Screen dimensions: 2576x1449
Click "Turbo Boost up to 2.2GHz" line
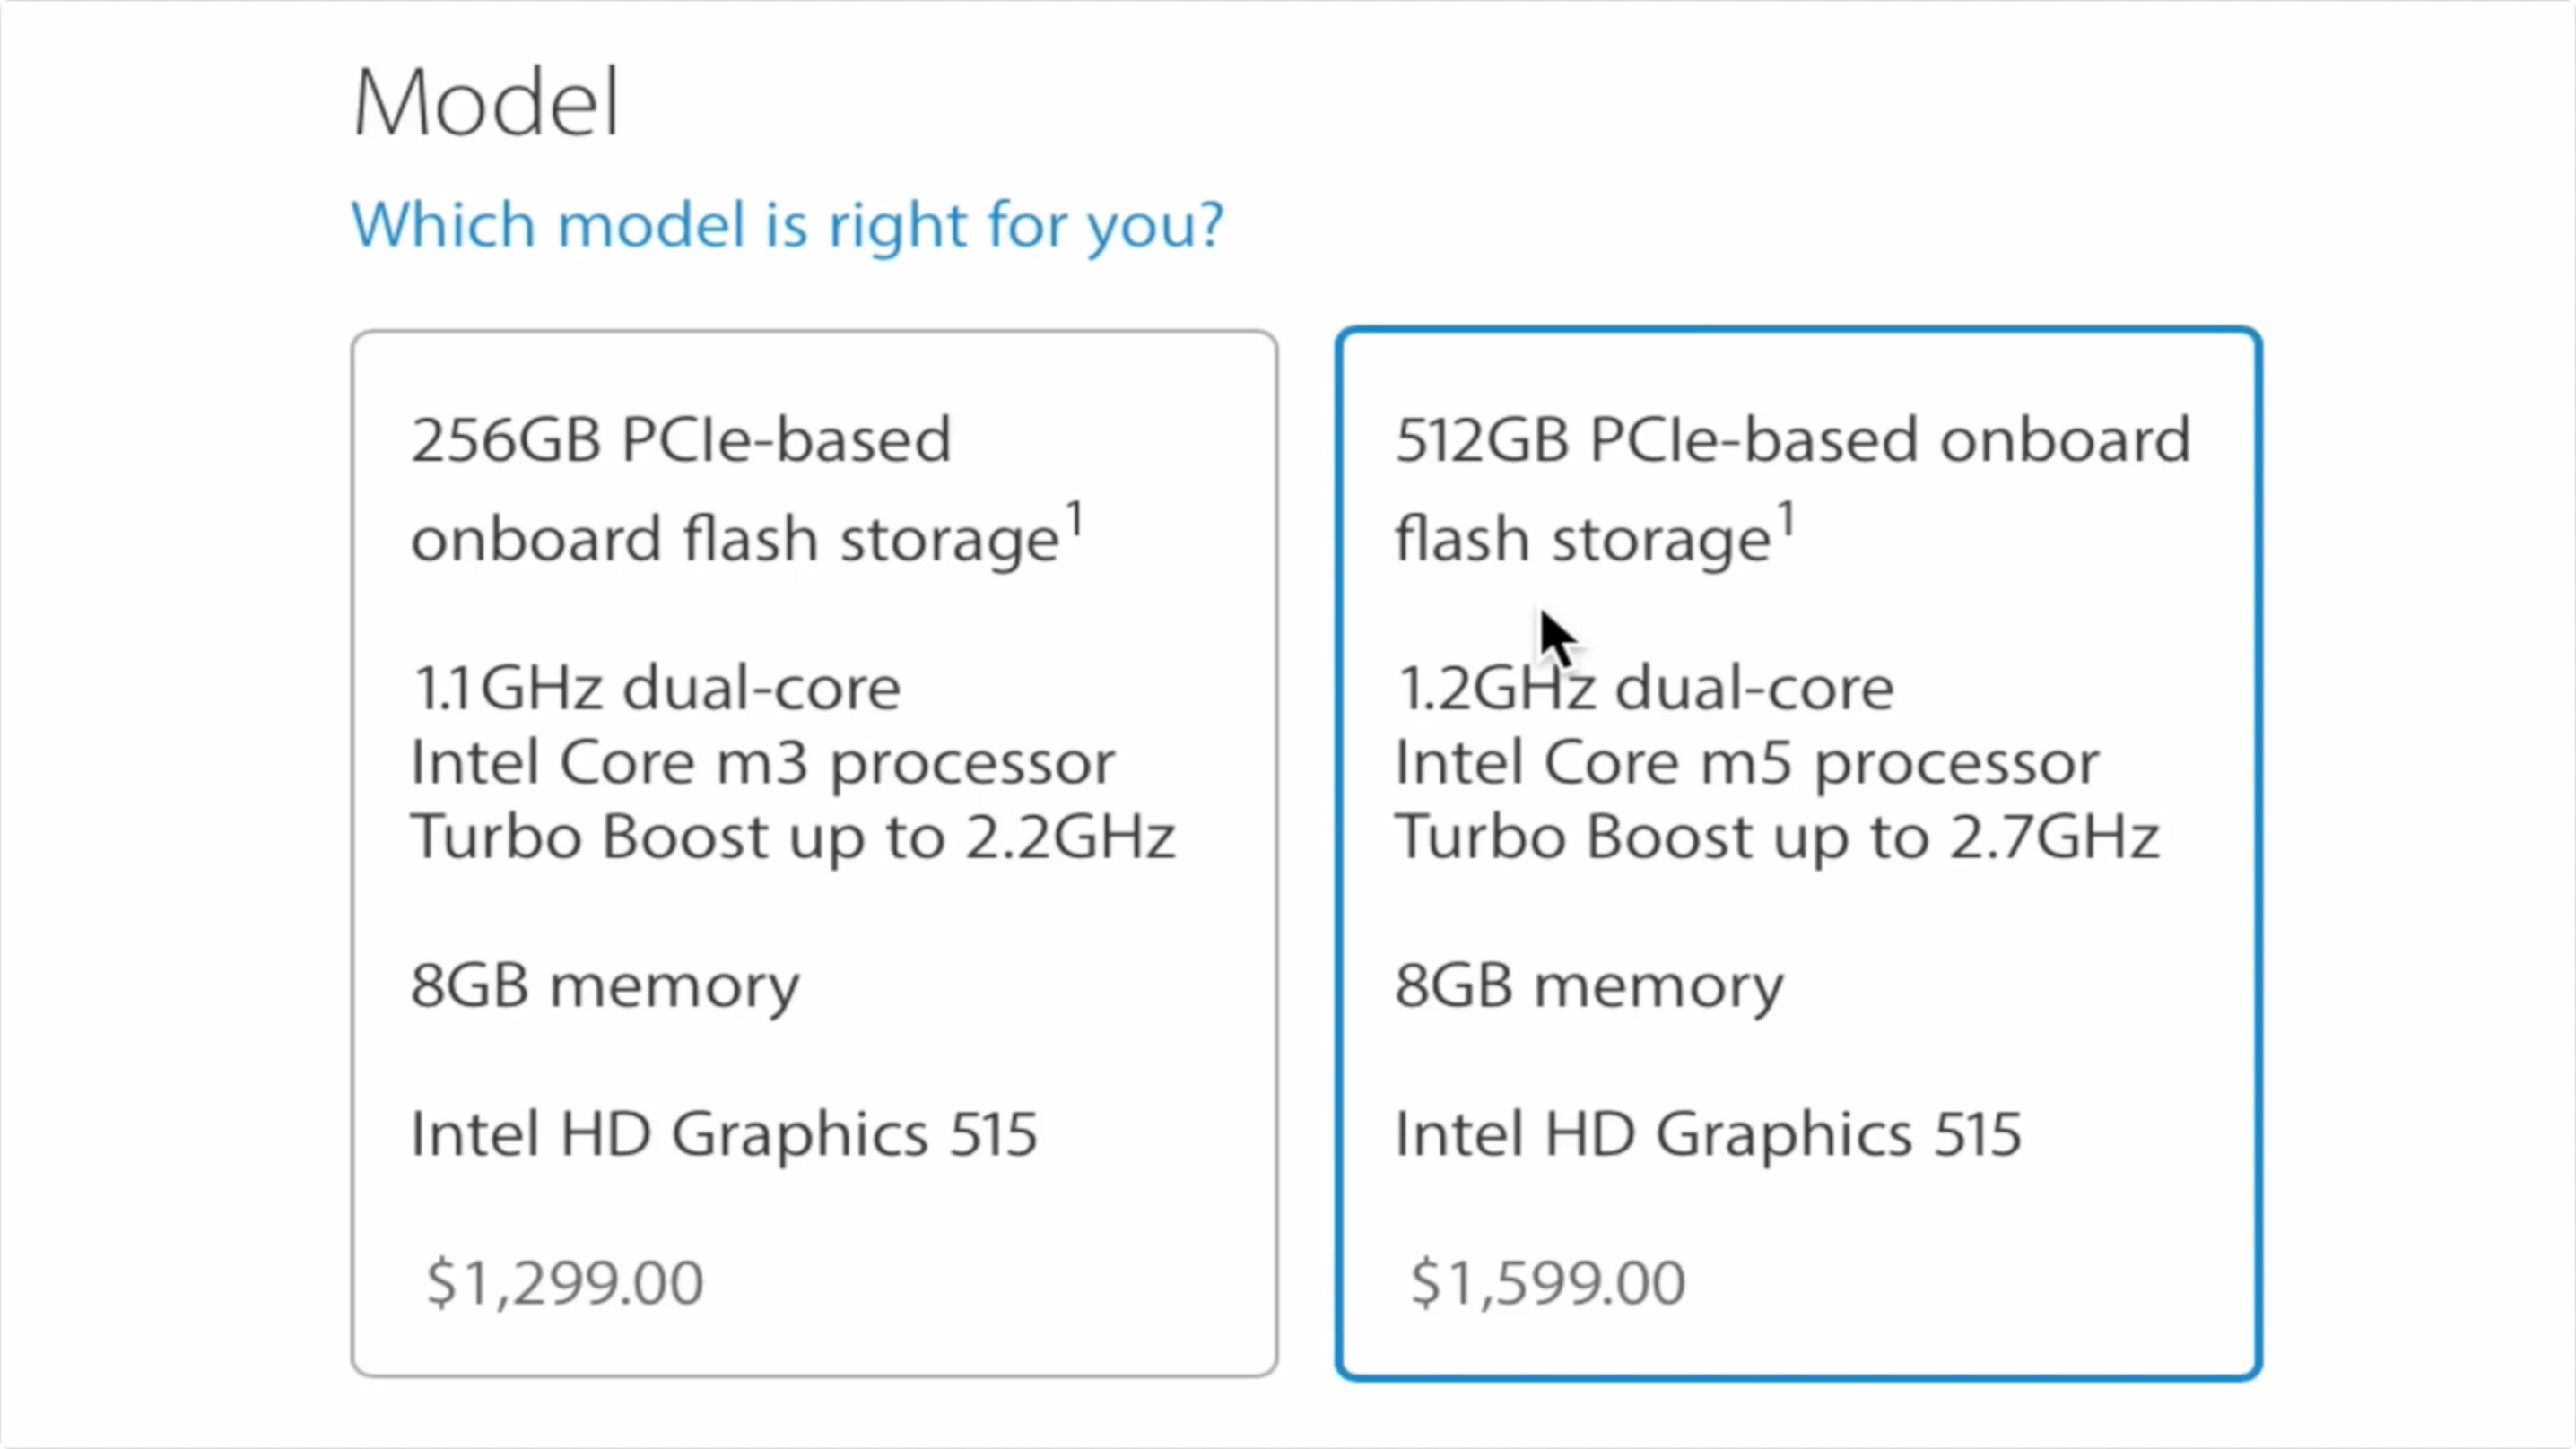click(792, 837)
